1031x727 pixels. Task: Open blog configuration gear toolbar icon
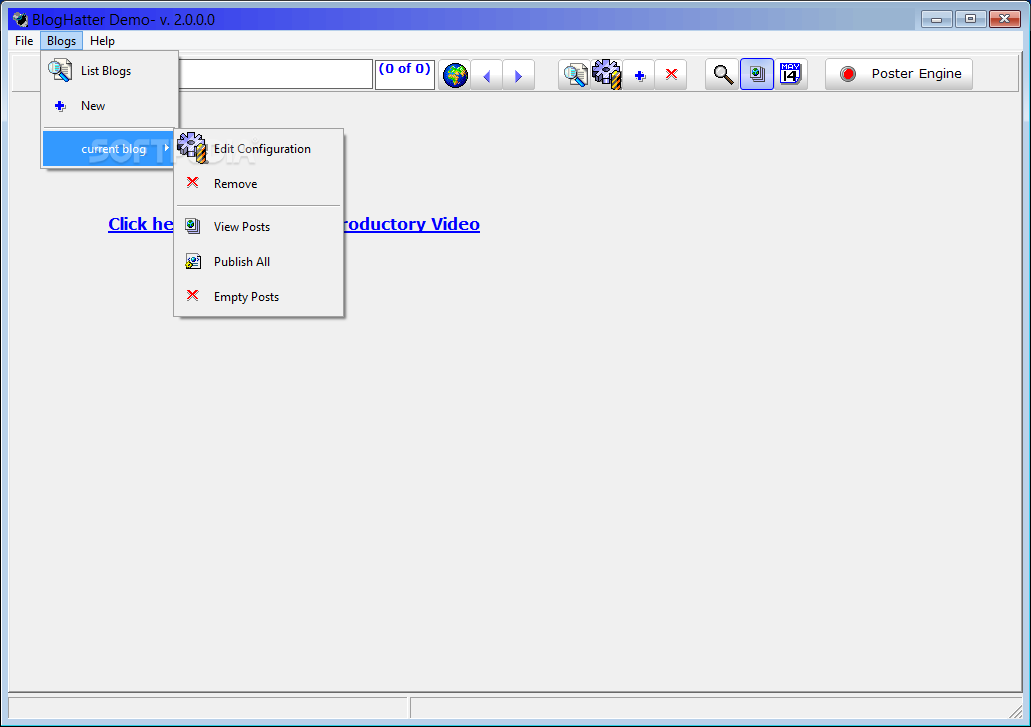[x=606, y=74]
